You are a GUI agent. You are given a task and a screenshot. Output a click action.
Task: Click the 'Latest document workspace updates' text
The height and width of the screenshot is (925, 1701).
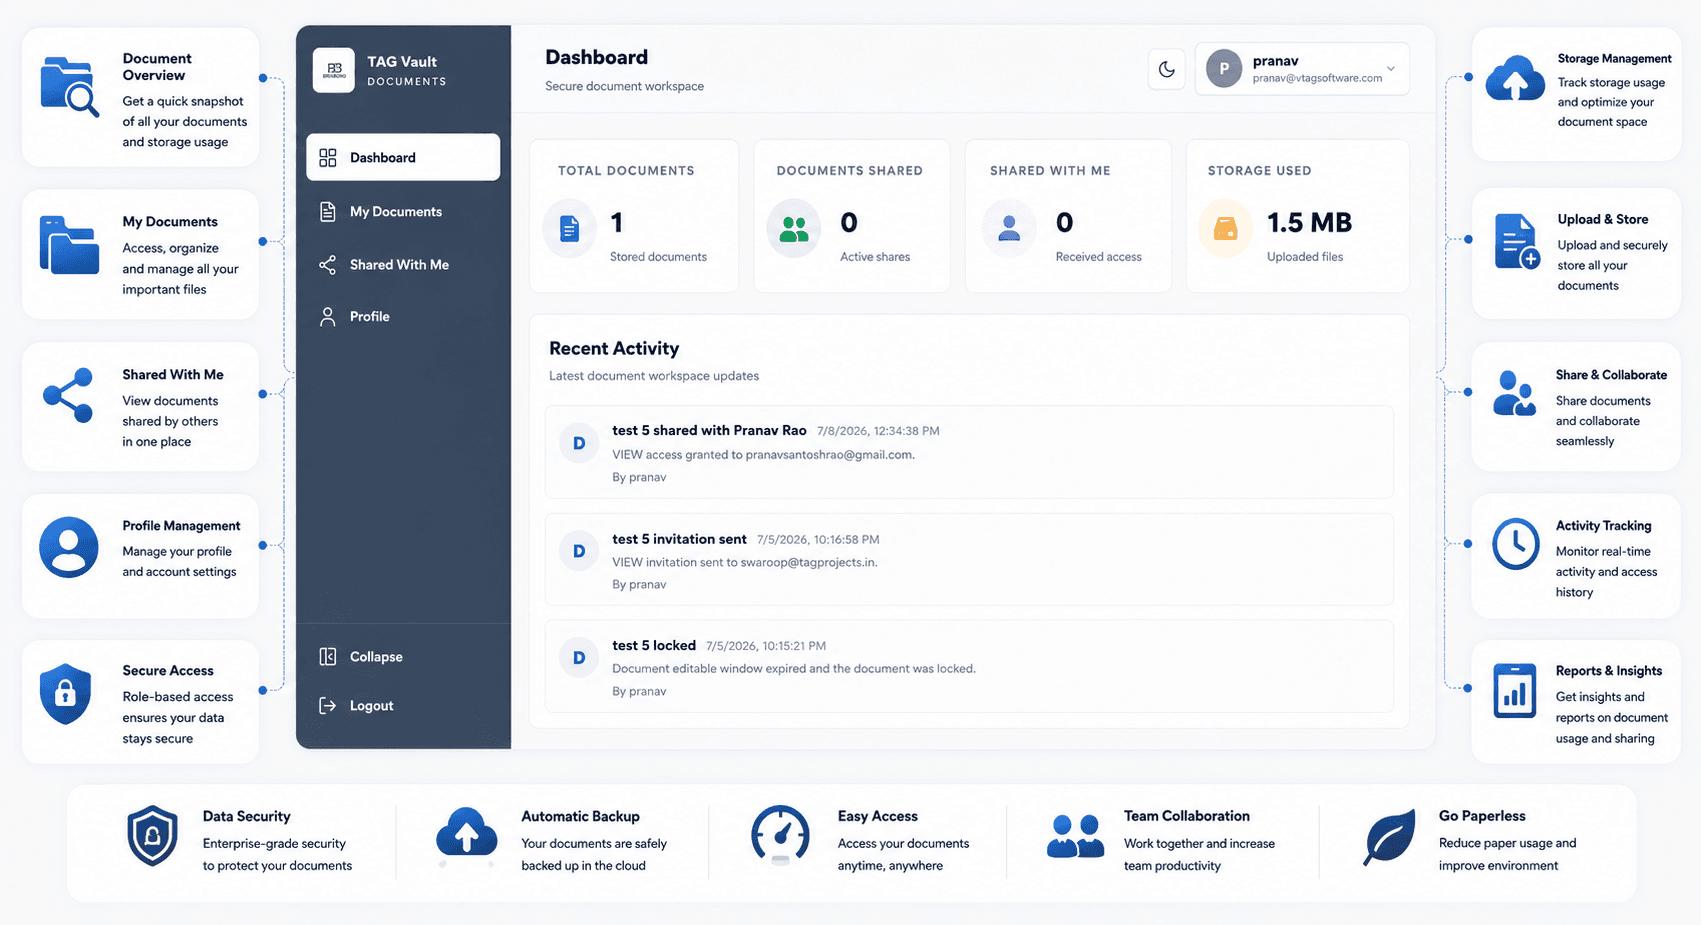coord(654,376)
